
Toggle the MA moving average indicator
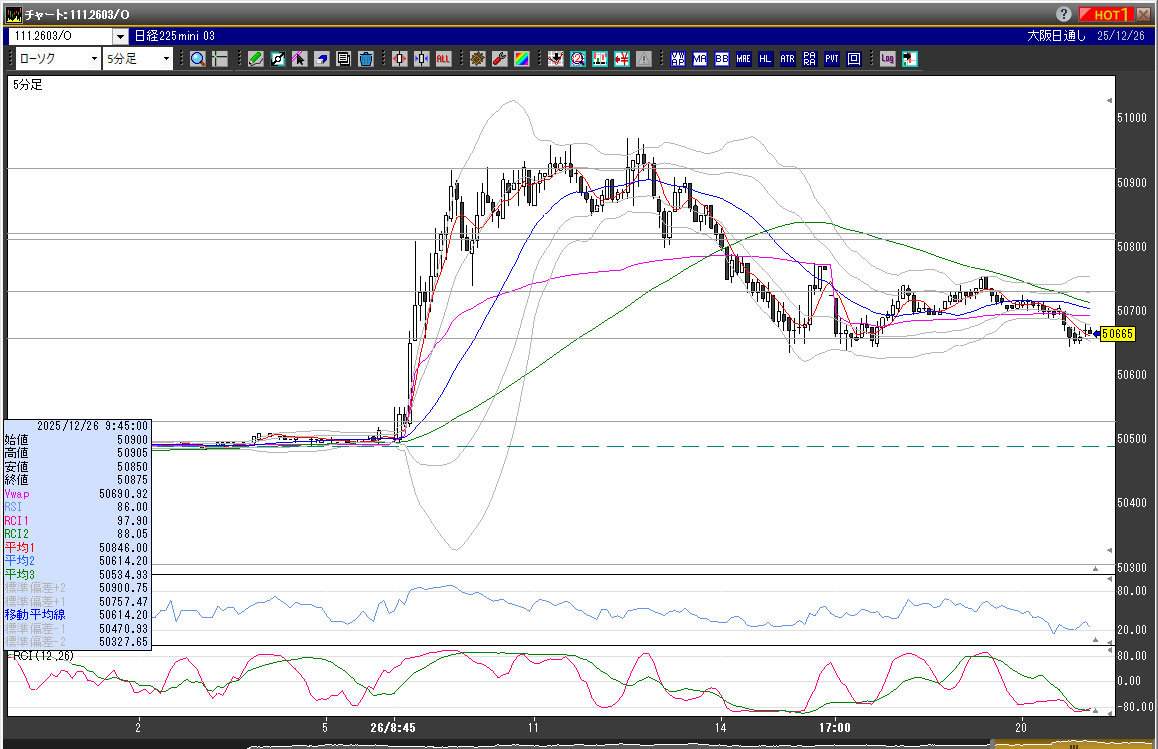[x=699, y=59]
